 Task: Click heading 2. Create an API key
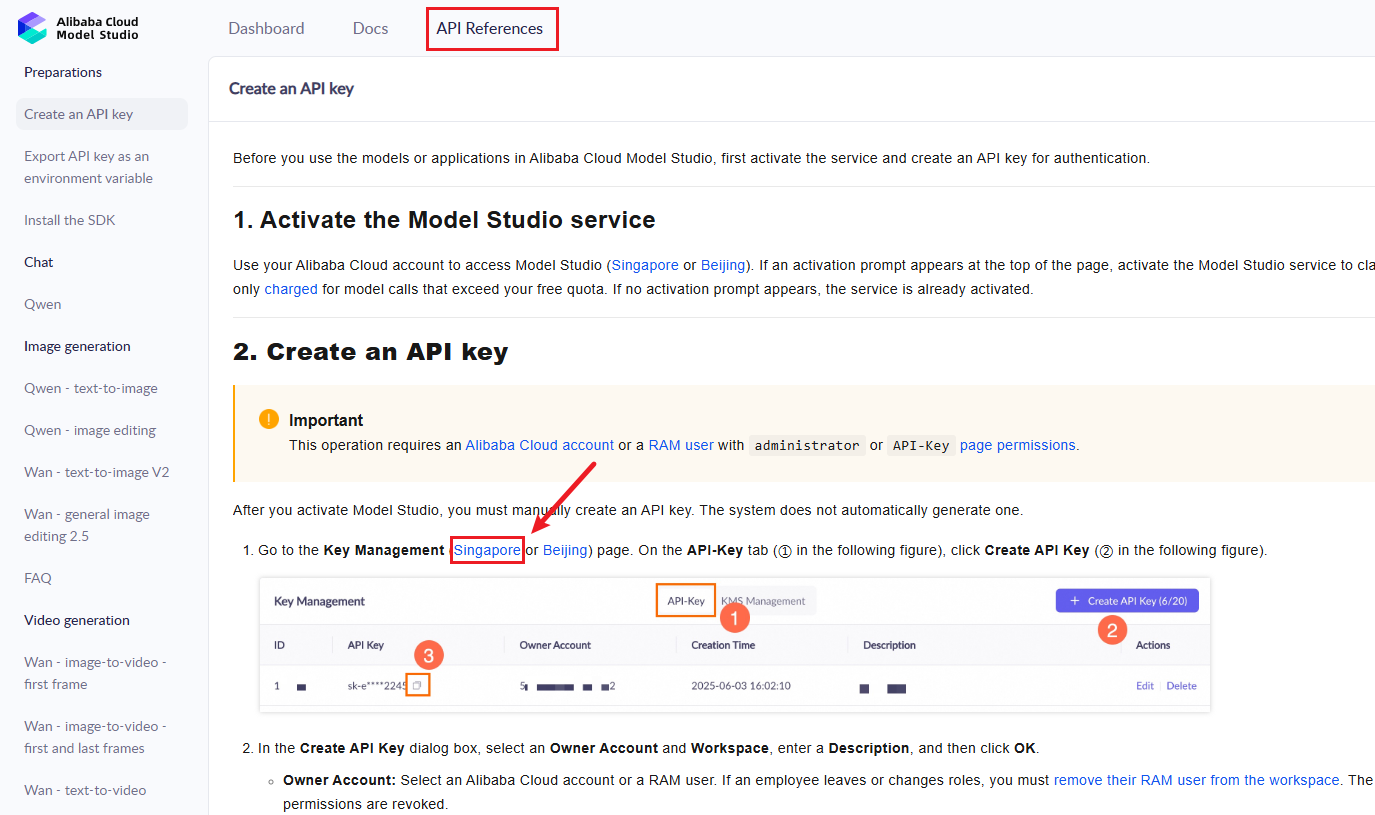pyautogui.click(x=370, y=352)
